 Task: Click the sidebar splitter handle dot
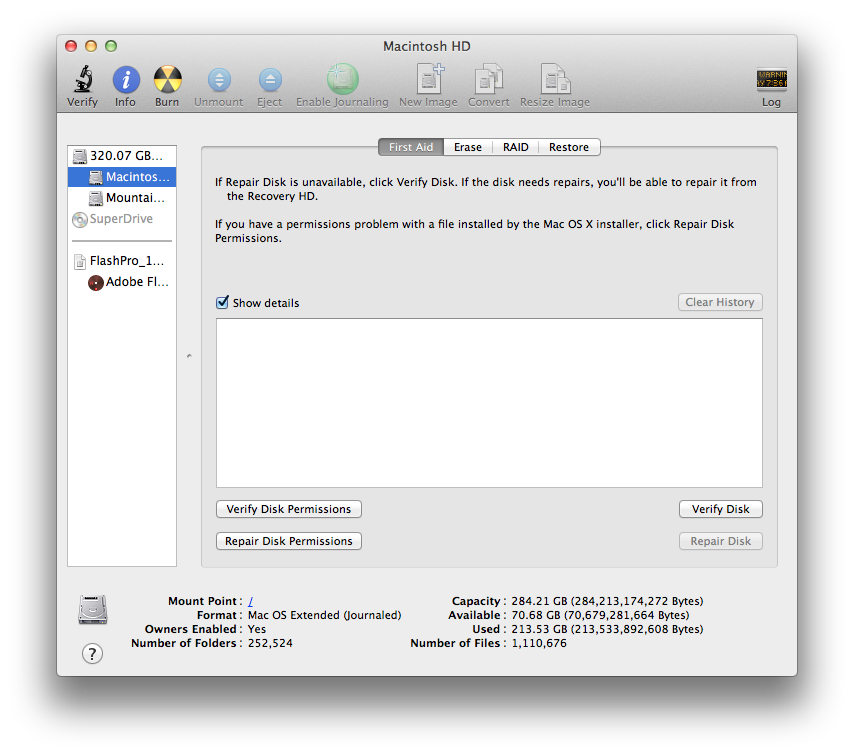(x=189, y=356)
